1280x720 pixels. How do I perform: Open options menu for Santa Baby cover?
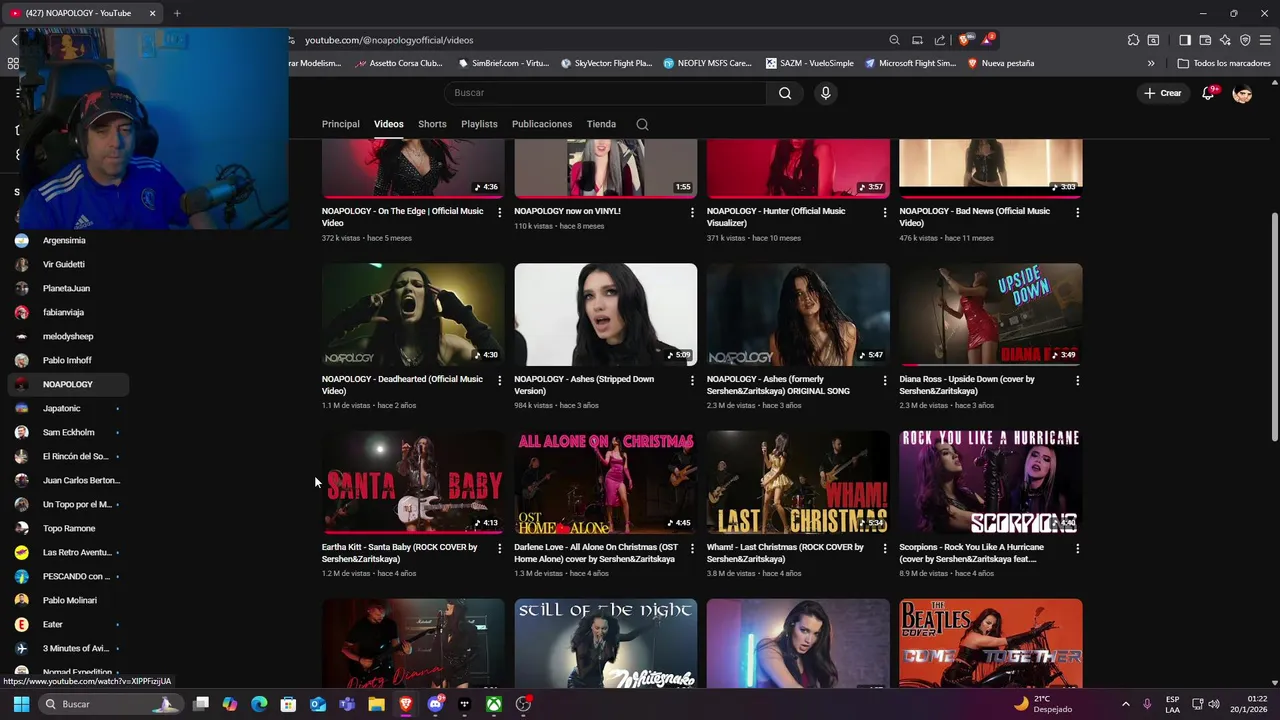coord(500,548)
